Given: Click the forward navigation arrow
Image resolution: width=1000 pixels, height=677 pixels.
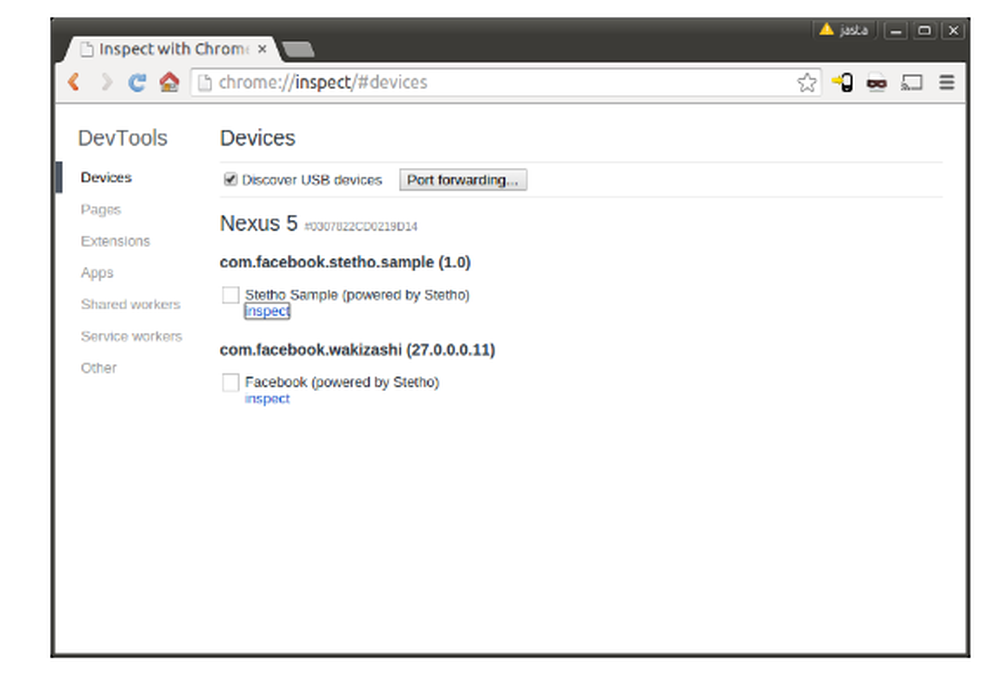Looking at the screenshot, I should coord(106,82).
